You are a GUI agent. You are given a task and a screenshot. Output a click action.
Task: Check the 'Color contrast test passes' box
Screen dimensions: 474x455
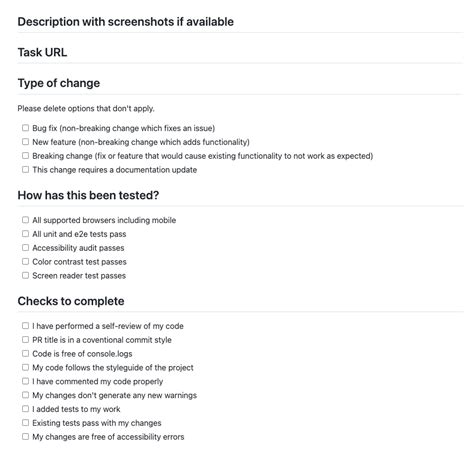coord(25,261)
